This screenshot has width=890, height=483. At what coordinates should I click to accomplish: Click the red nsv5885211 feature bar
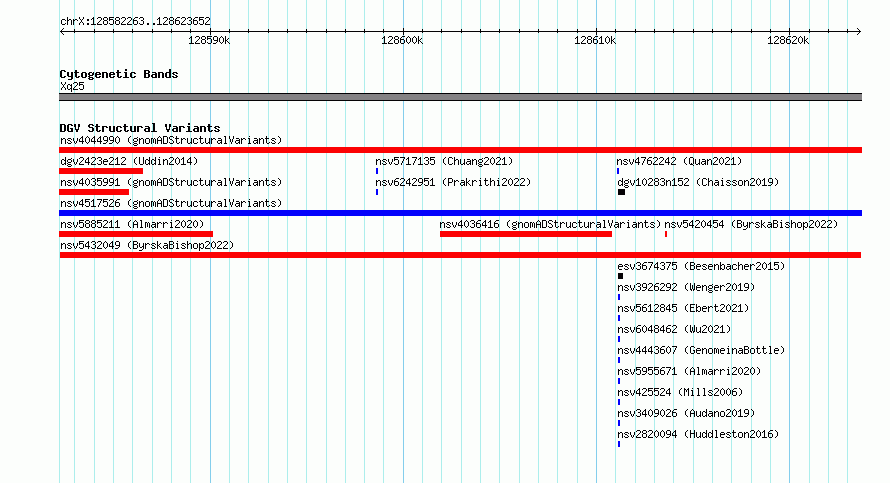(136, 234)
